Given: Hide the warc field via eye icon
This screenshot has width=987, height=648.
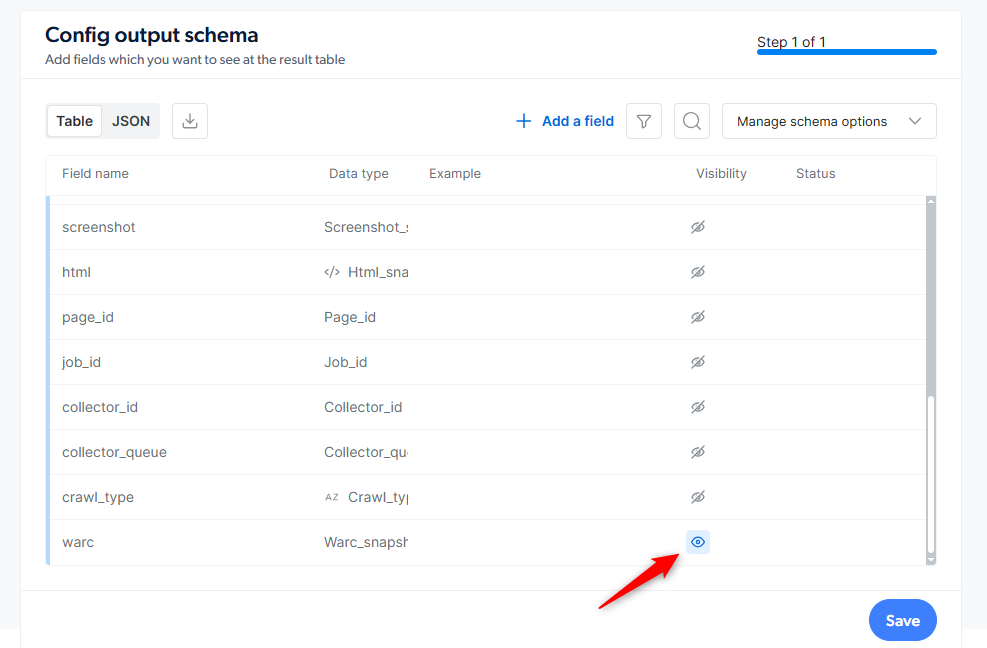Looking at the screenshot, I should tap(697, 542).
